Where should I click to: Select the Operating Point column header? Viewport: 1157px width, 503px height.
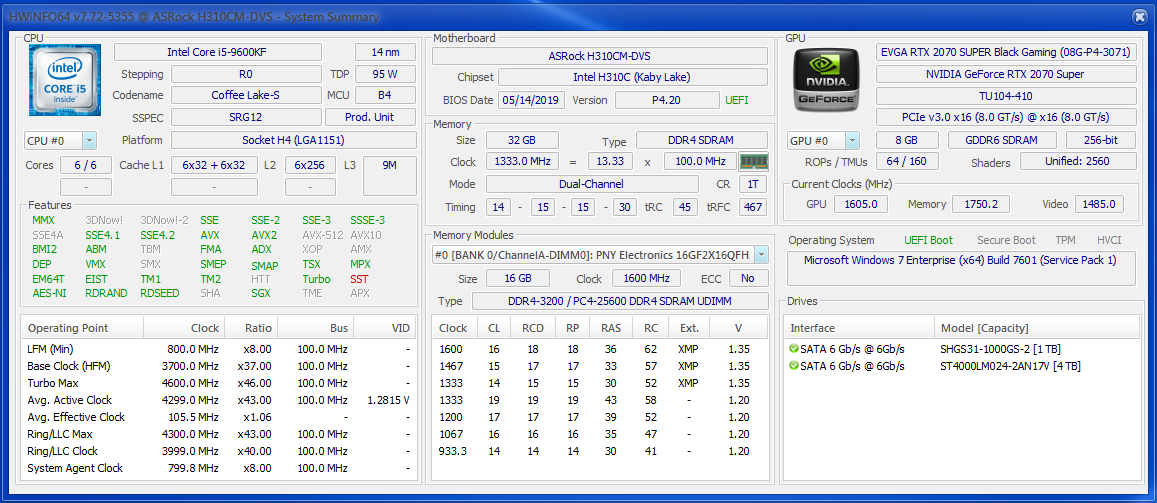click(83, 328)
